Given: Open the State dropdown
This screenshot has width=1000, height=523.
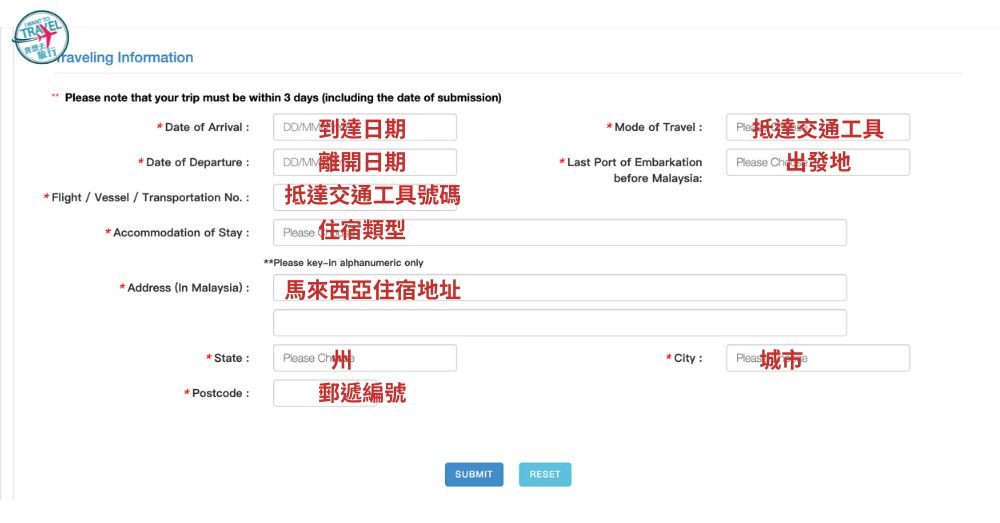Looking at the screenshot, I should click(x=364, y=358).
